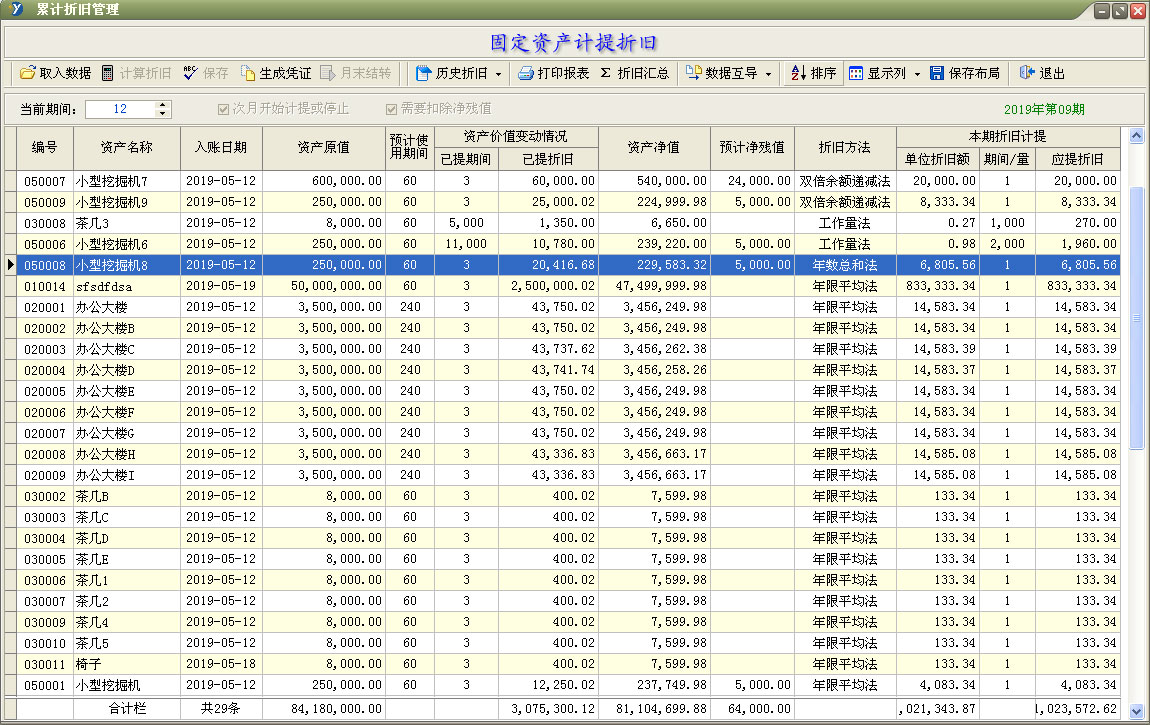The width and height of the screenshot is (1150, 725).
Task: Increase the 当前期间 value with the up arrow
Action: point(163,105)
